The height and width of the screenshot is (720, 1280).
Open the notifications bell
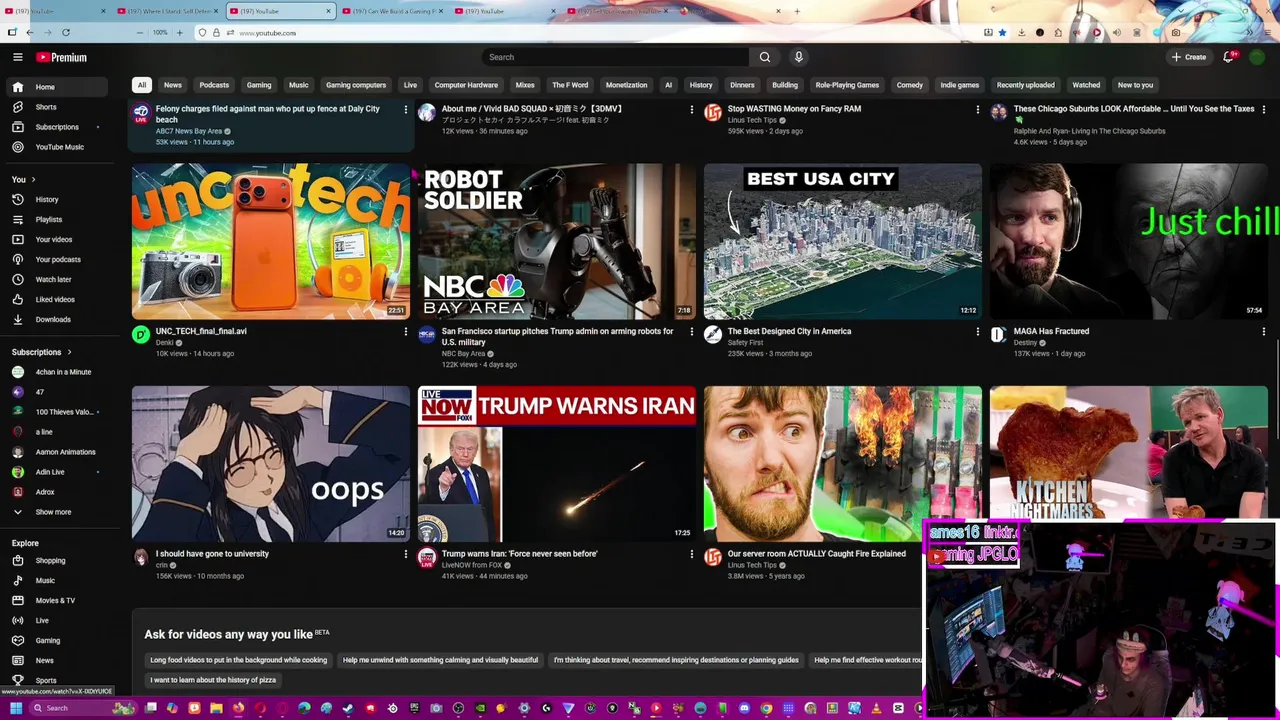[x=1229, y=57]
